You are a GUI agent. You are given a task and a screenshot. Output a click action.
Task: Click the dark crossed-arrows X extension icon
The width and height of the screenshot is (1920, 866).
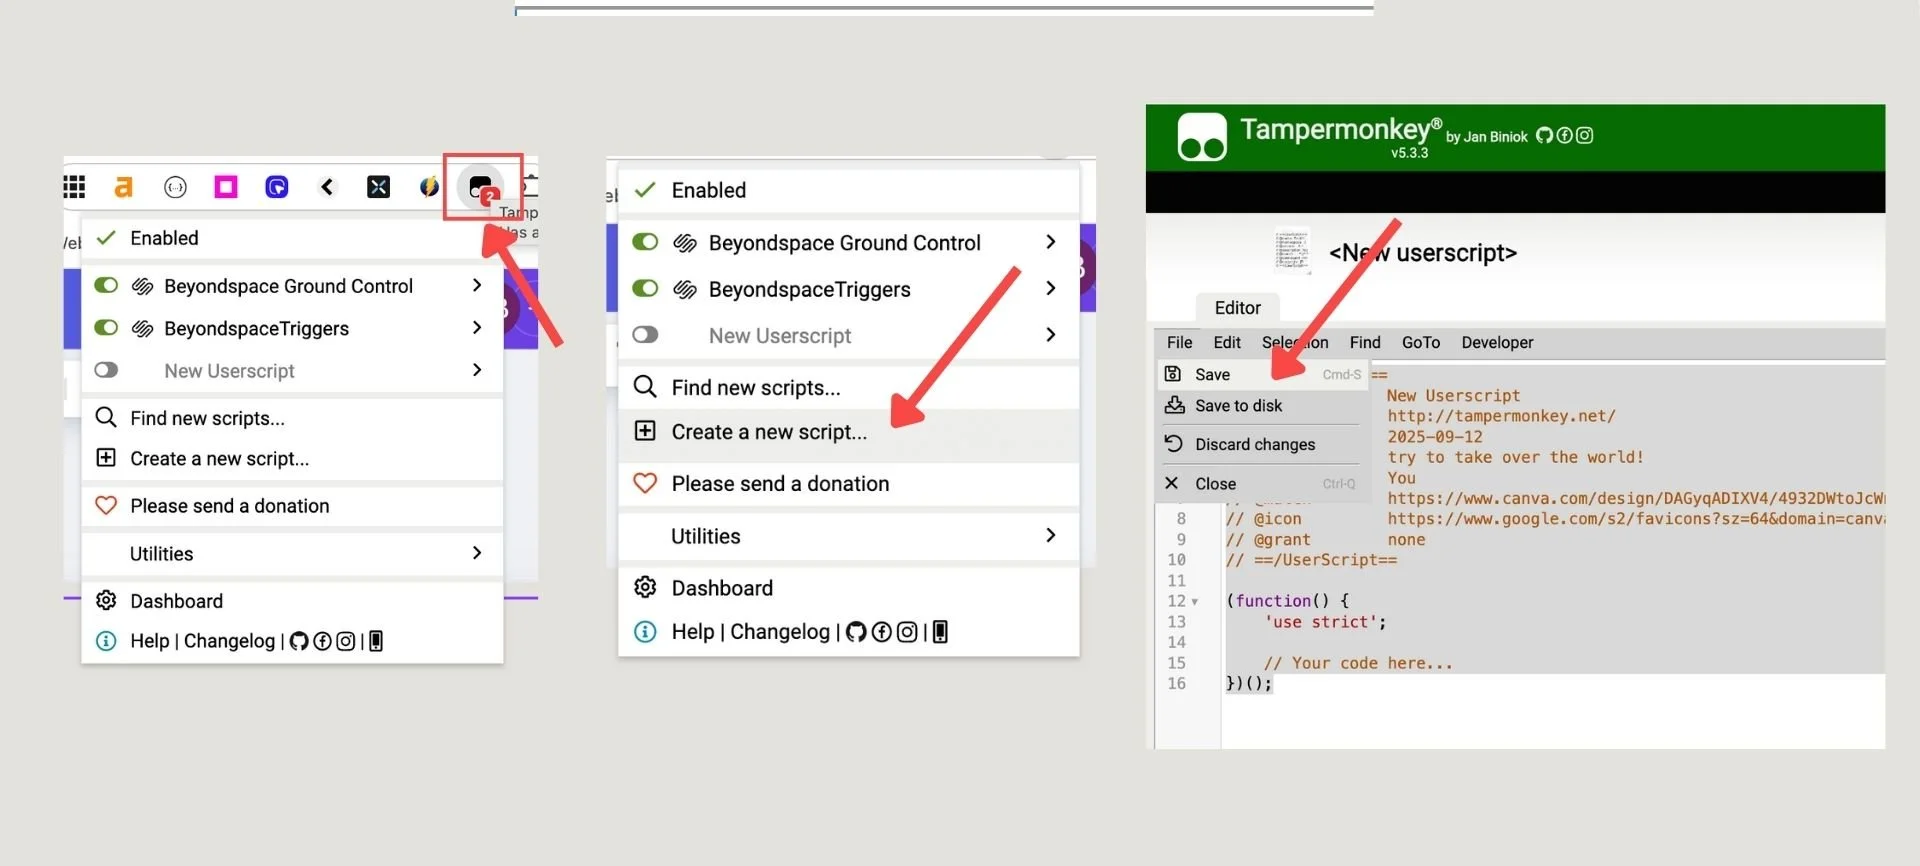[378, 187]
